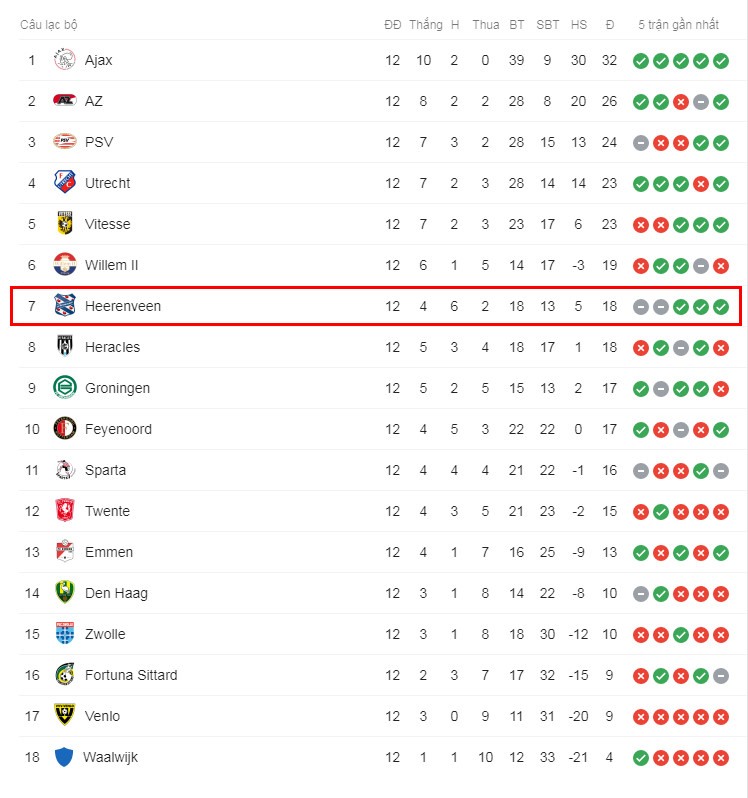Click the Venlo club crest
The image size is (748, 798).
click(x=65, y=715)
